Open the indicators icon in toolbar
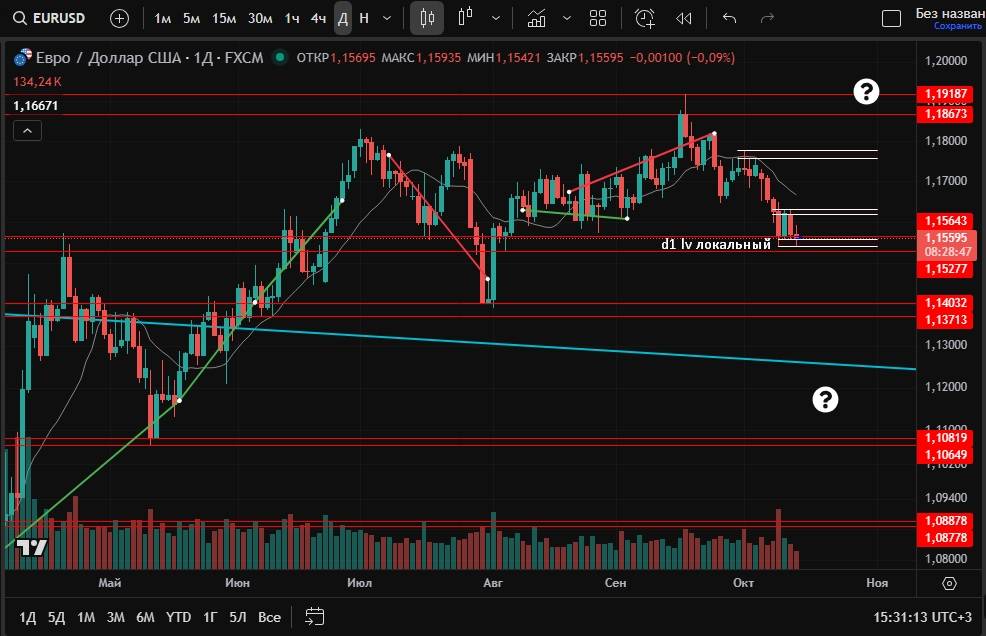The height and width of the screenshot is (636, 986). (537, 18)
